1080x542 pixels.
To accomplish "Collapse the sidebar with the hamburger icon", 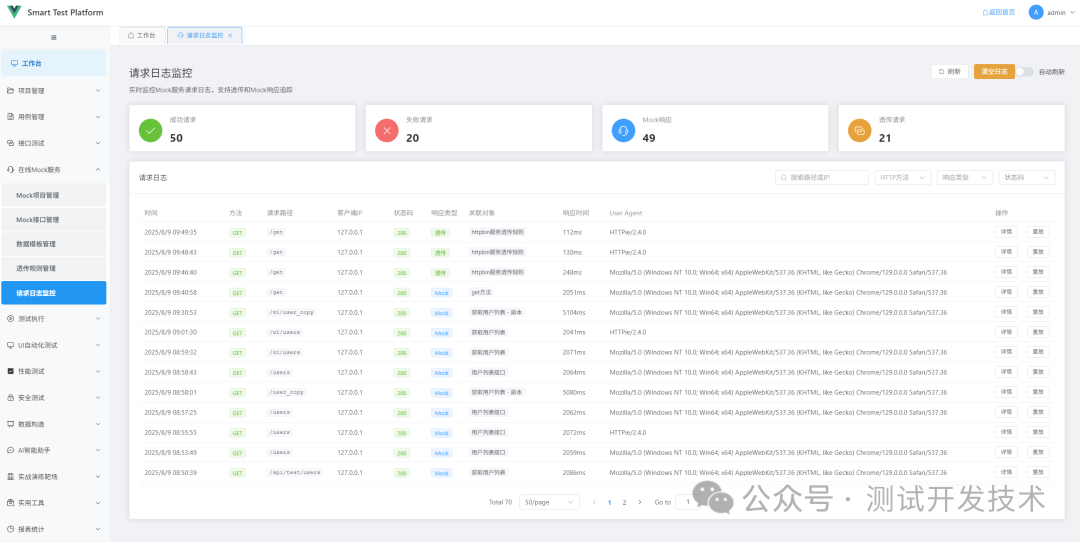I will click(54, 37).
